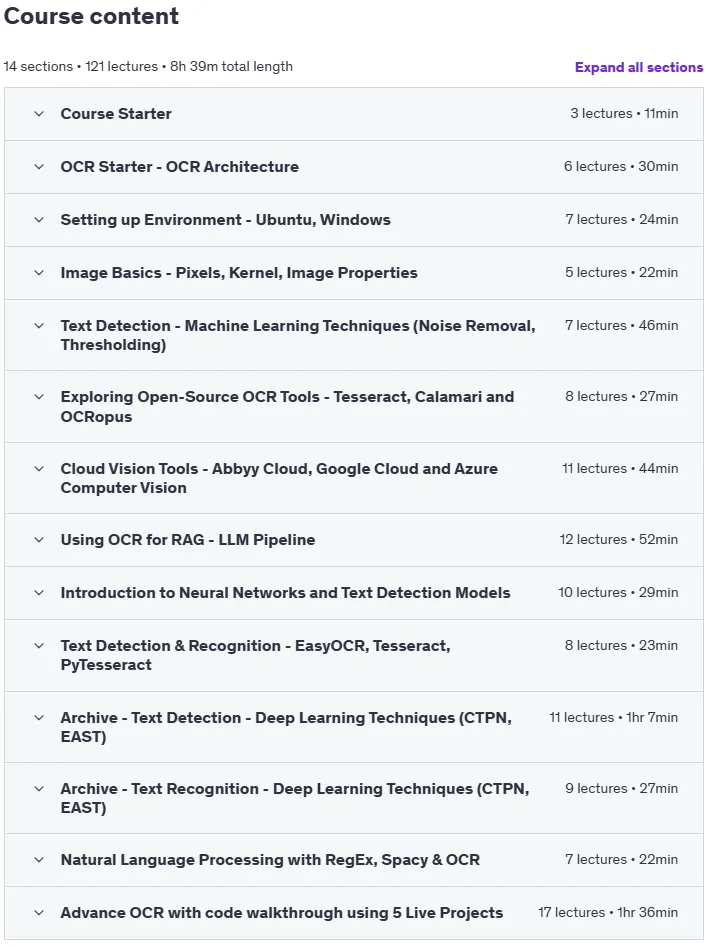
Task: Click chevron for Using OCR for RAG
Action: [39, 540]
